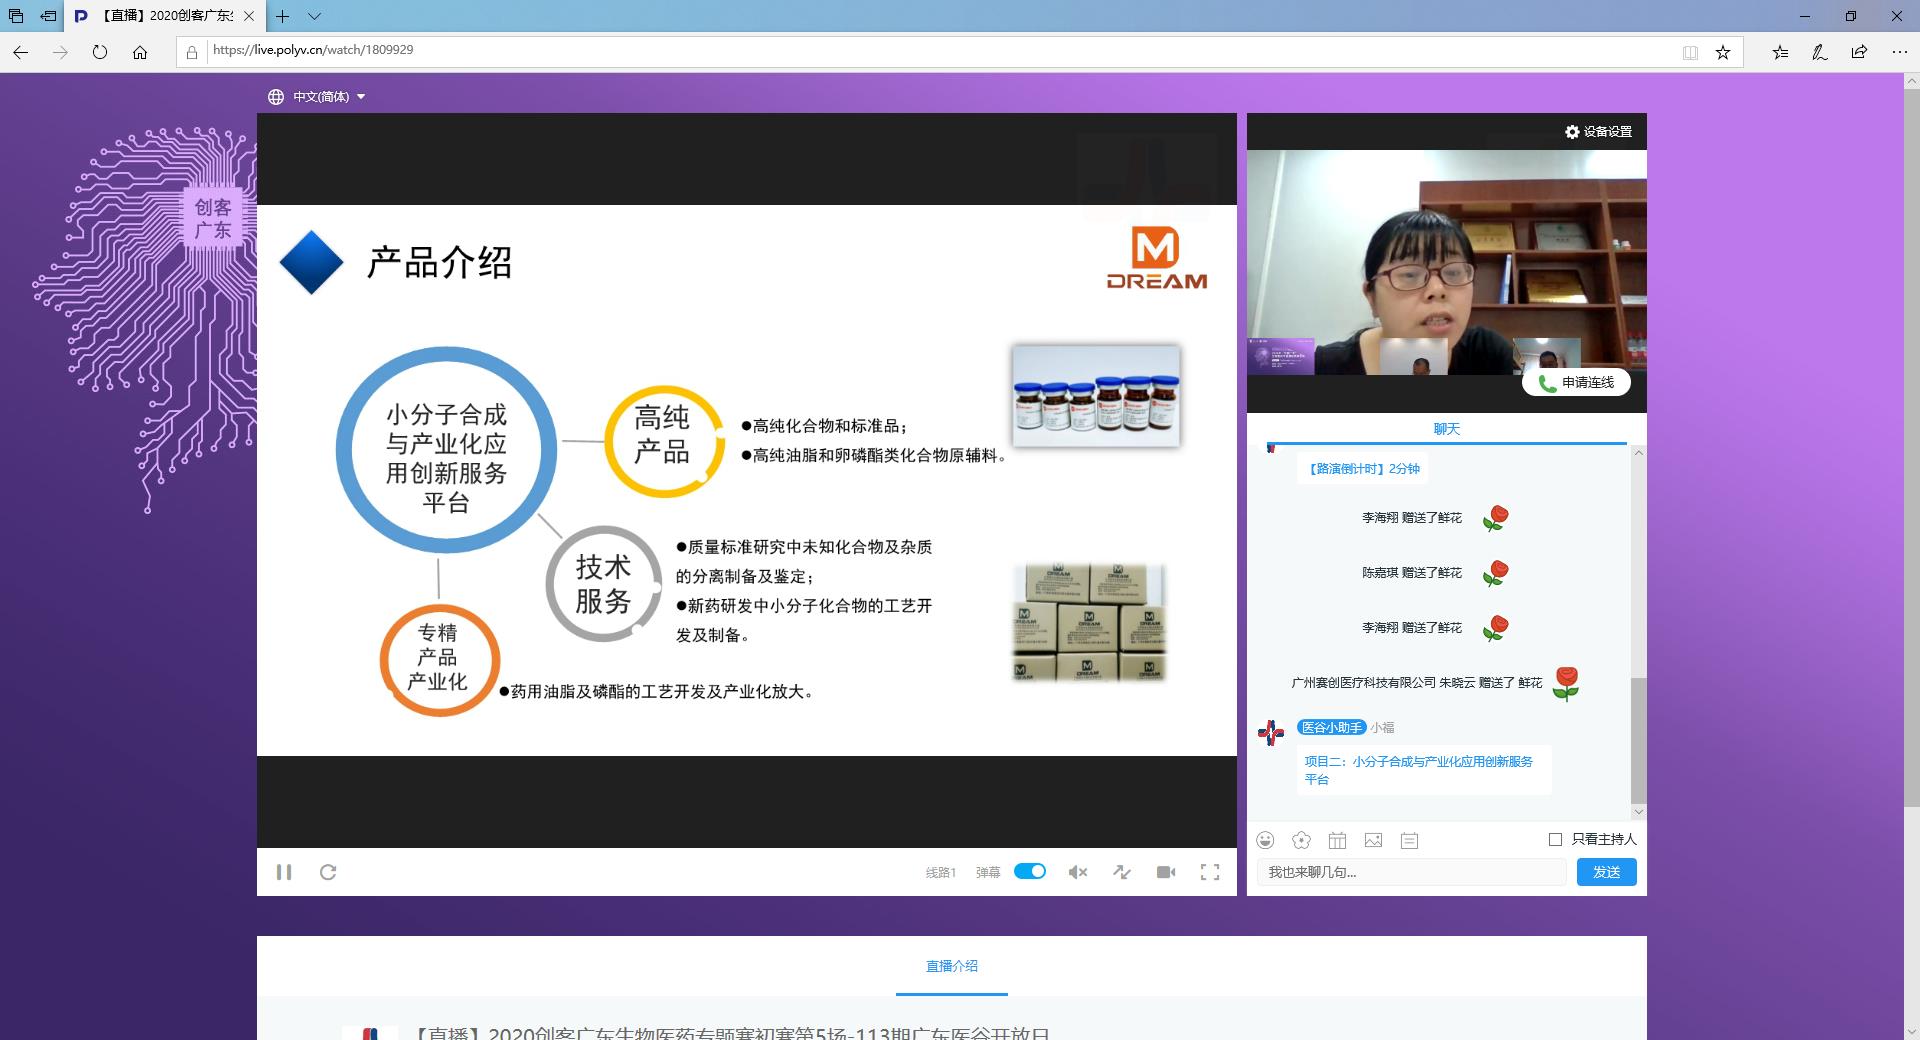The height and width of the screenshot is (1040, 1920).
Task: Enter fullscreen mode for the video player
Action: tap(1210, 872)
